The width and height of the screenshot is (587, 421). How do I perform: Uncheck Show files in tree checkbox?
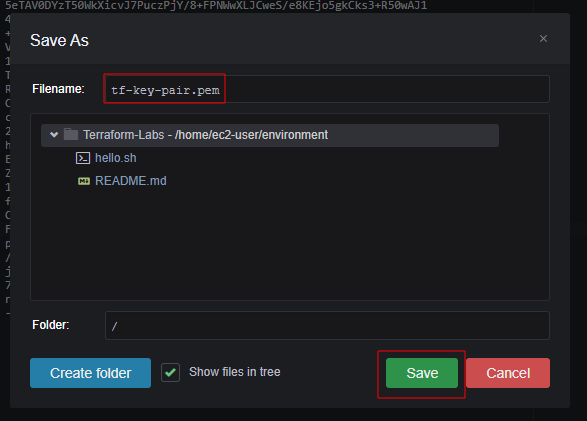tap(170, 372)
